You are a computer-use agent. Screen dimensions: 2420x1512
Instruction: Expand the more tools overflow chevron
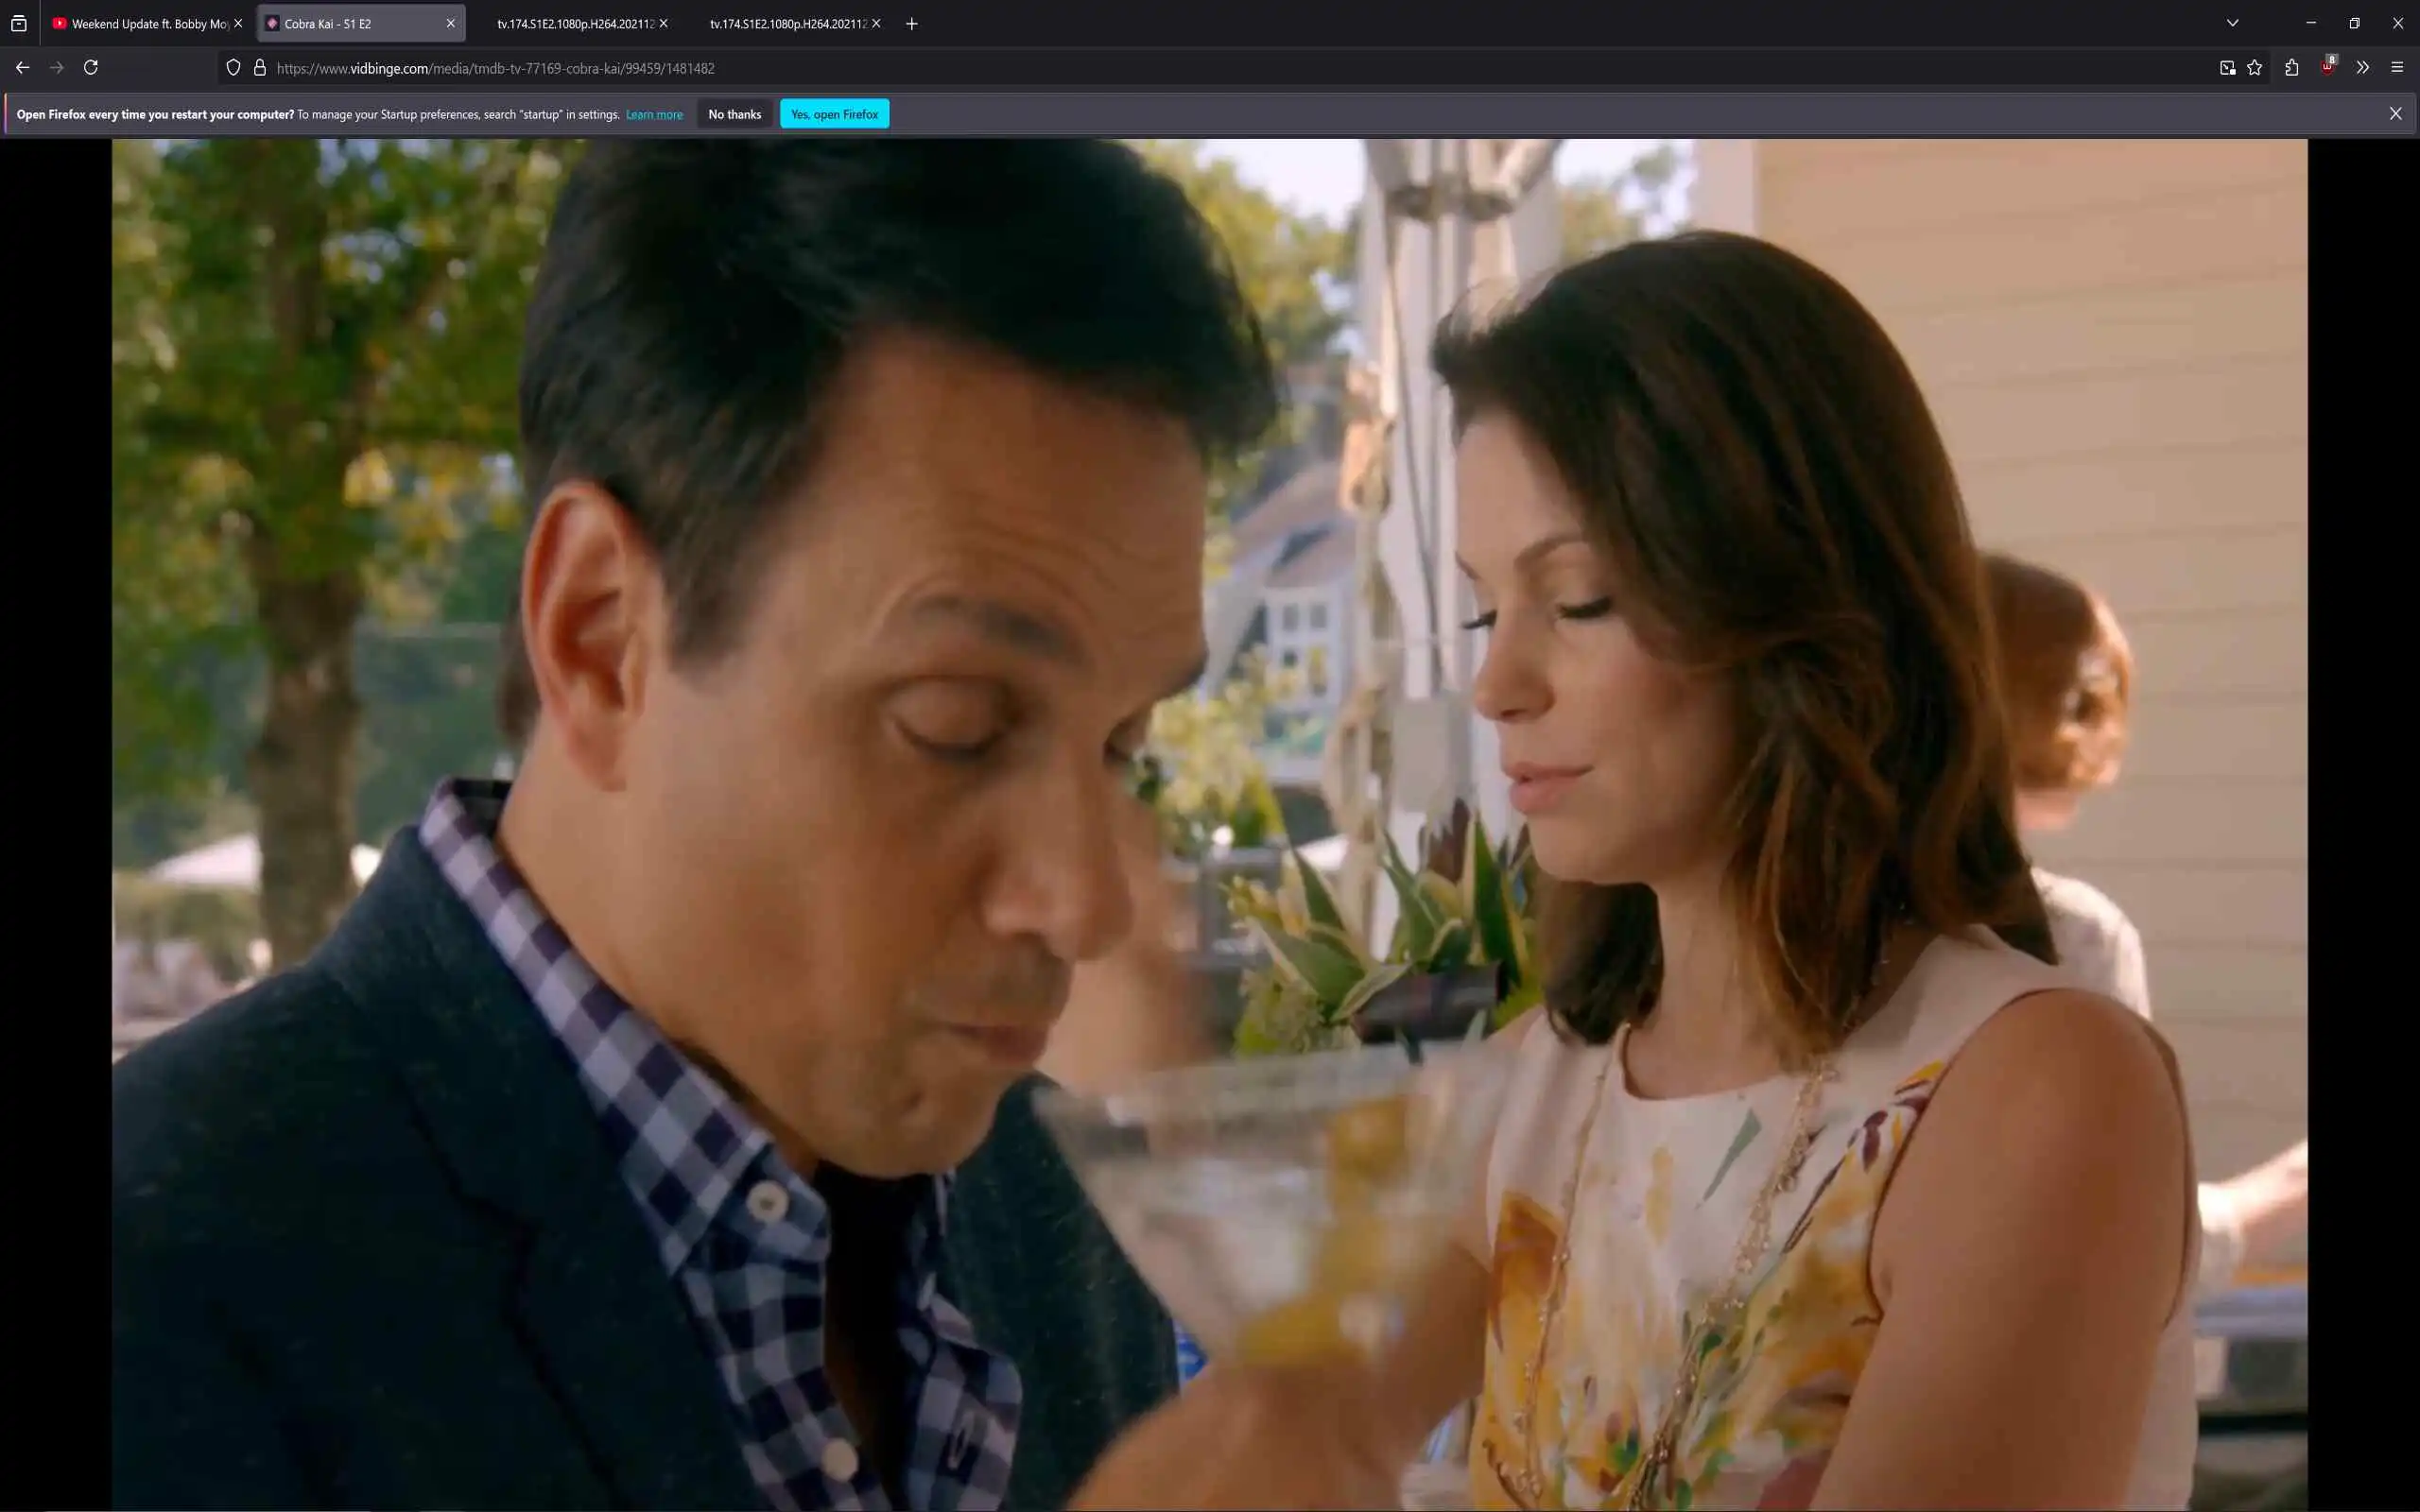[2362, 67]
